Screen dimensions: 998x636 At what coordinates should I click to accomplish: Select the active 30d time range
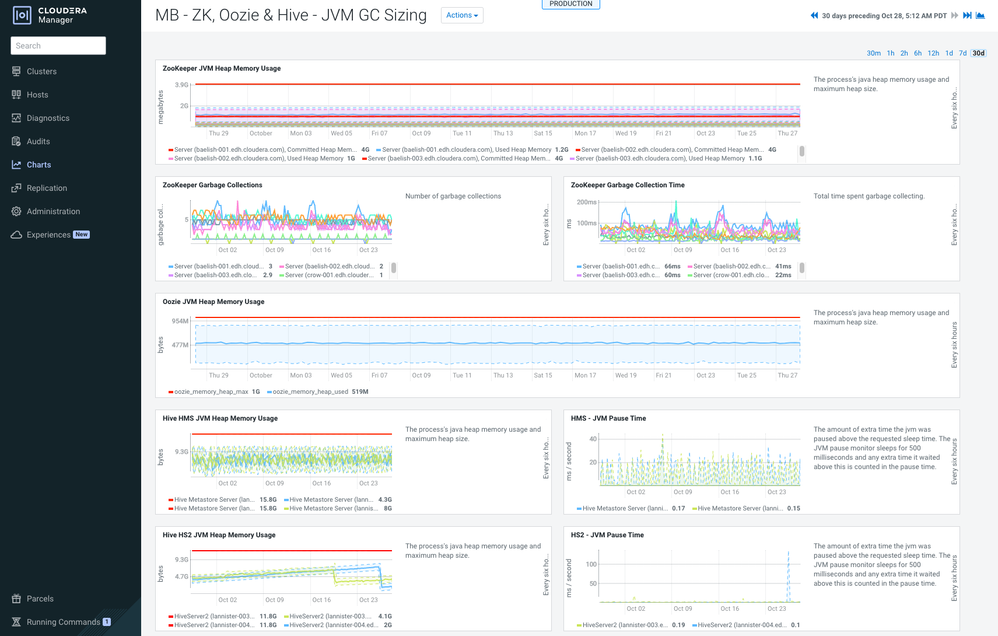[978, 53]
